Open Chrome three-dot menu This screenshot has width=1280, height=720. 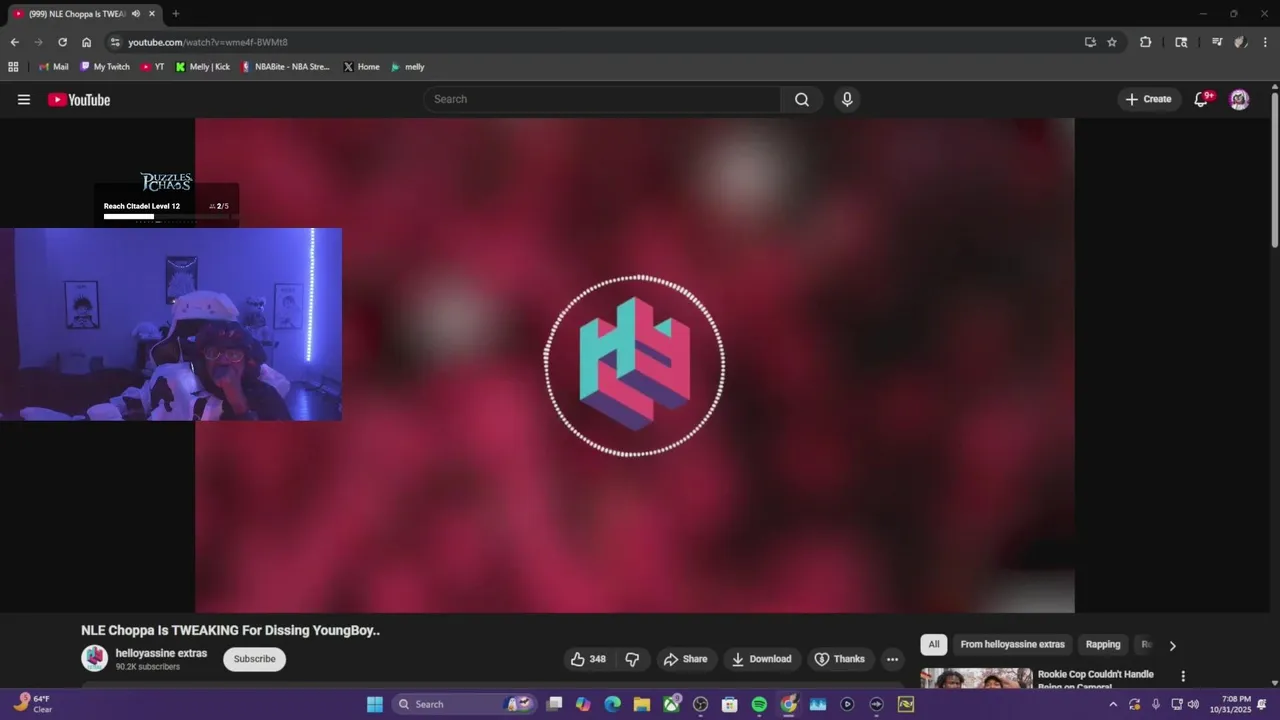[x=1265, y=42]
